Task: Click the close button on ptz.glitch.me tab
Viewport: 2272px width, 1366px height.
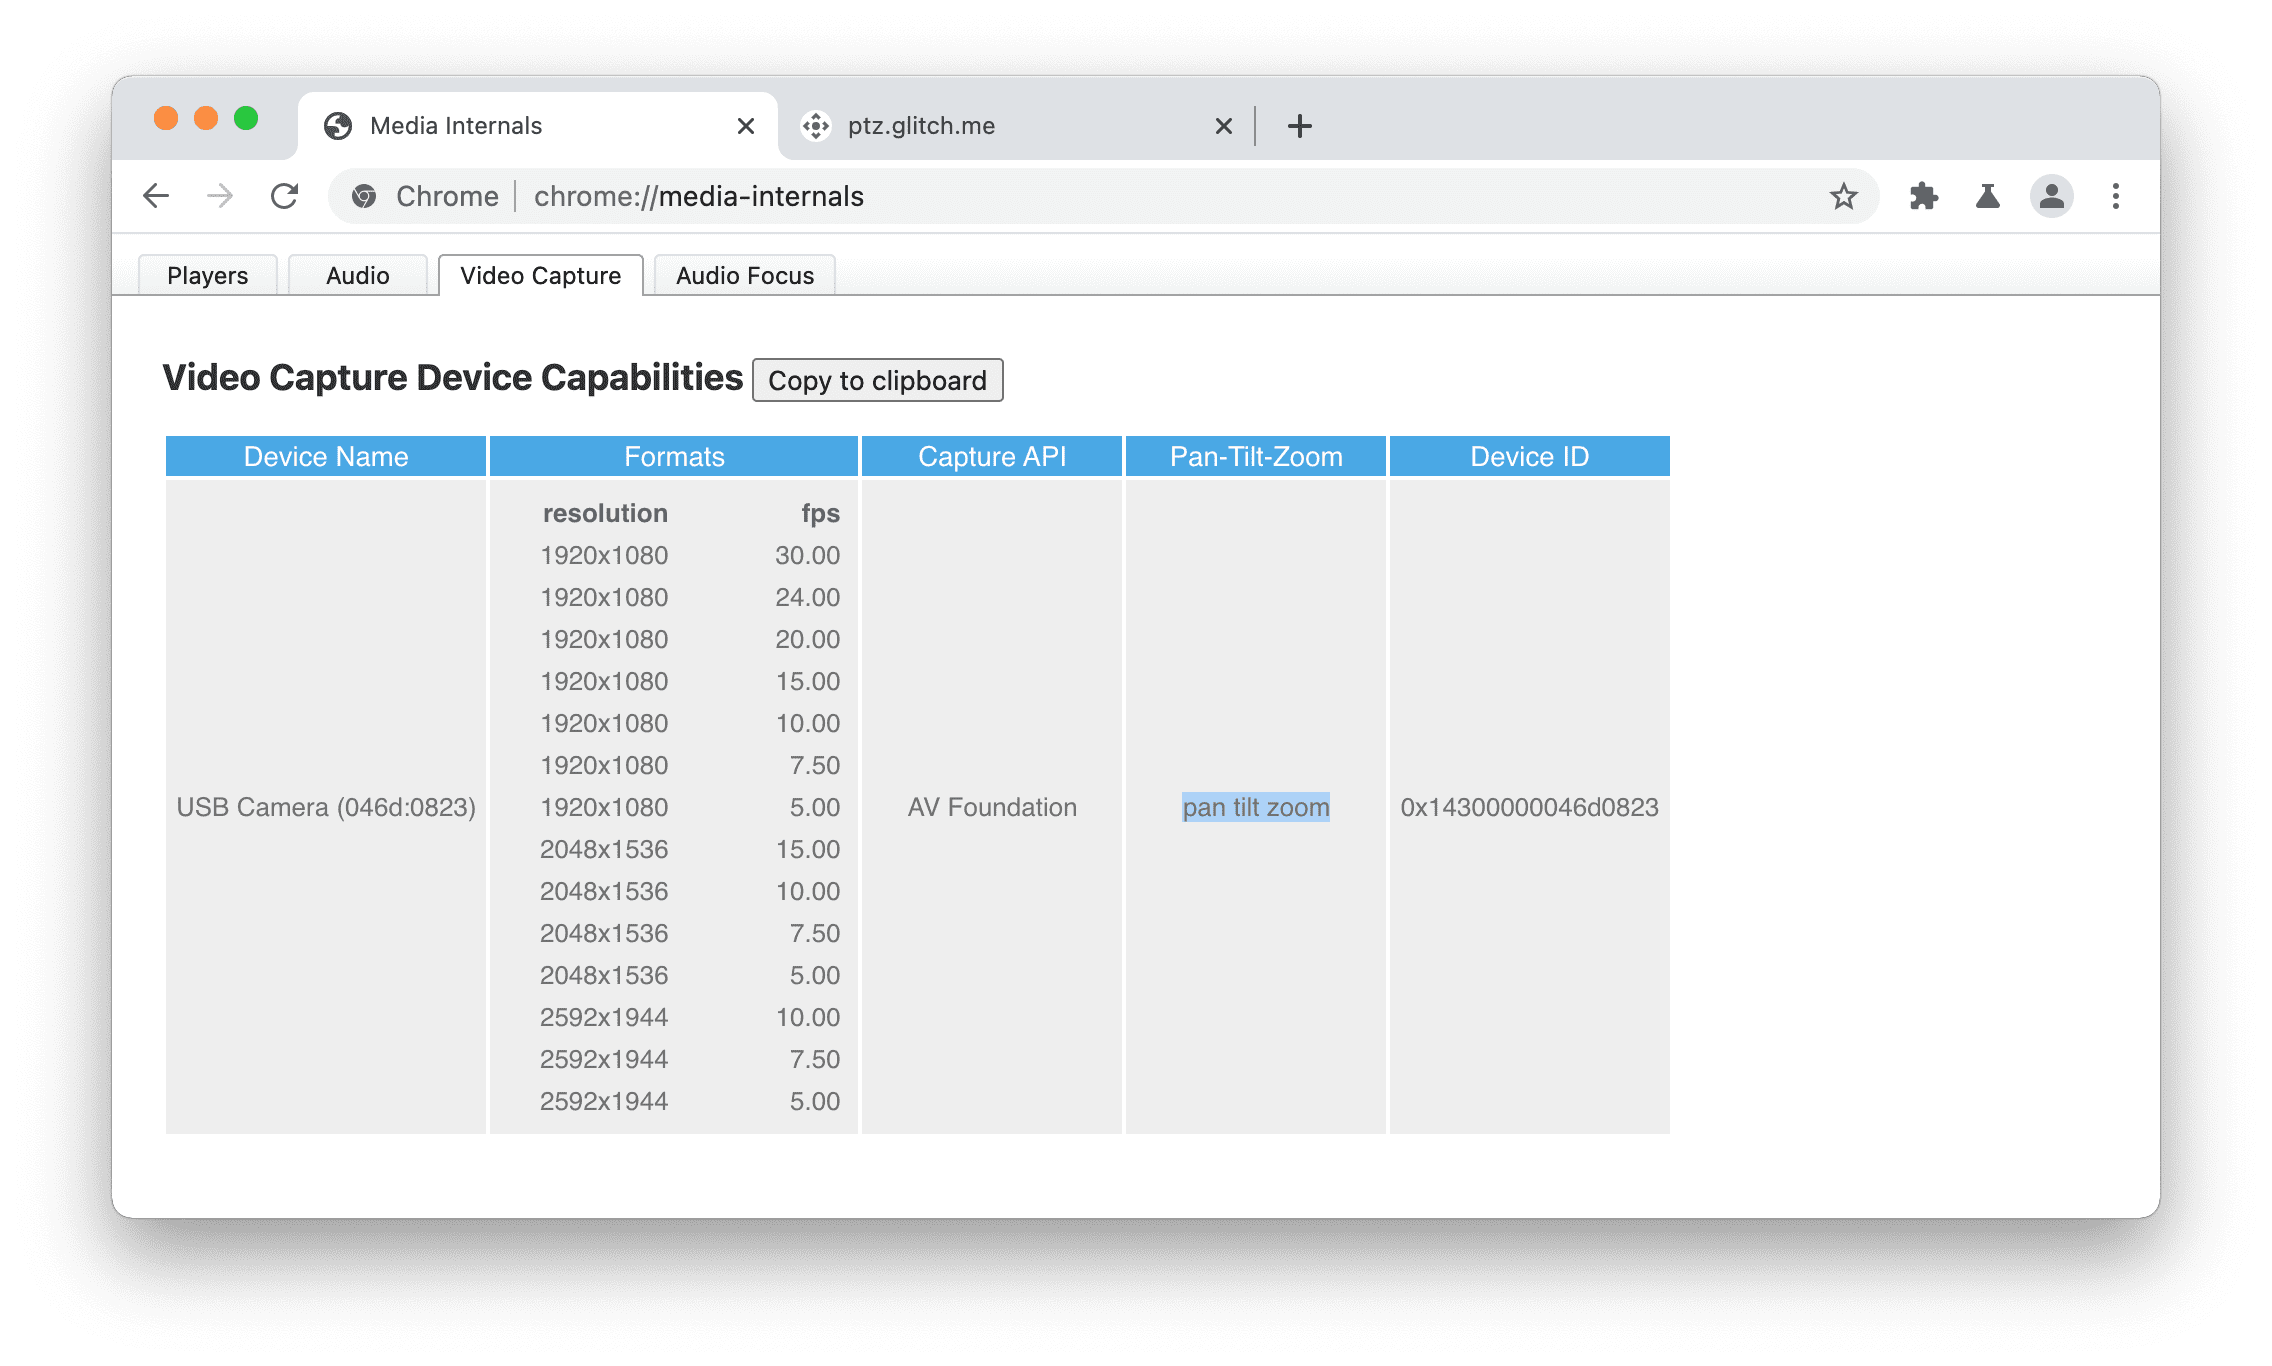Action: (x=1222, y=125)
